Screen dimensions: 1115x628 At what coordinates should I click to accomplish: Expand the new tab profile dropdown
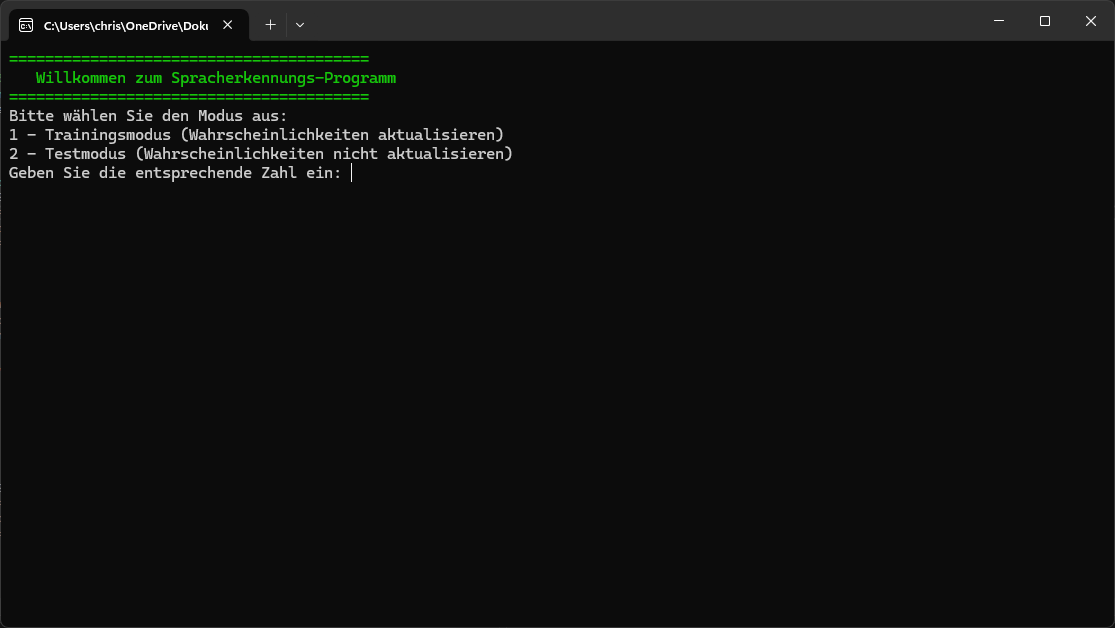[x=300, y=25]
